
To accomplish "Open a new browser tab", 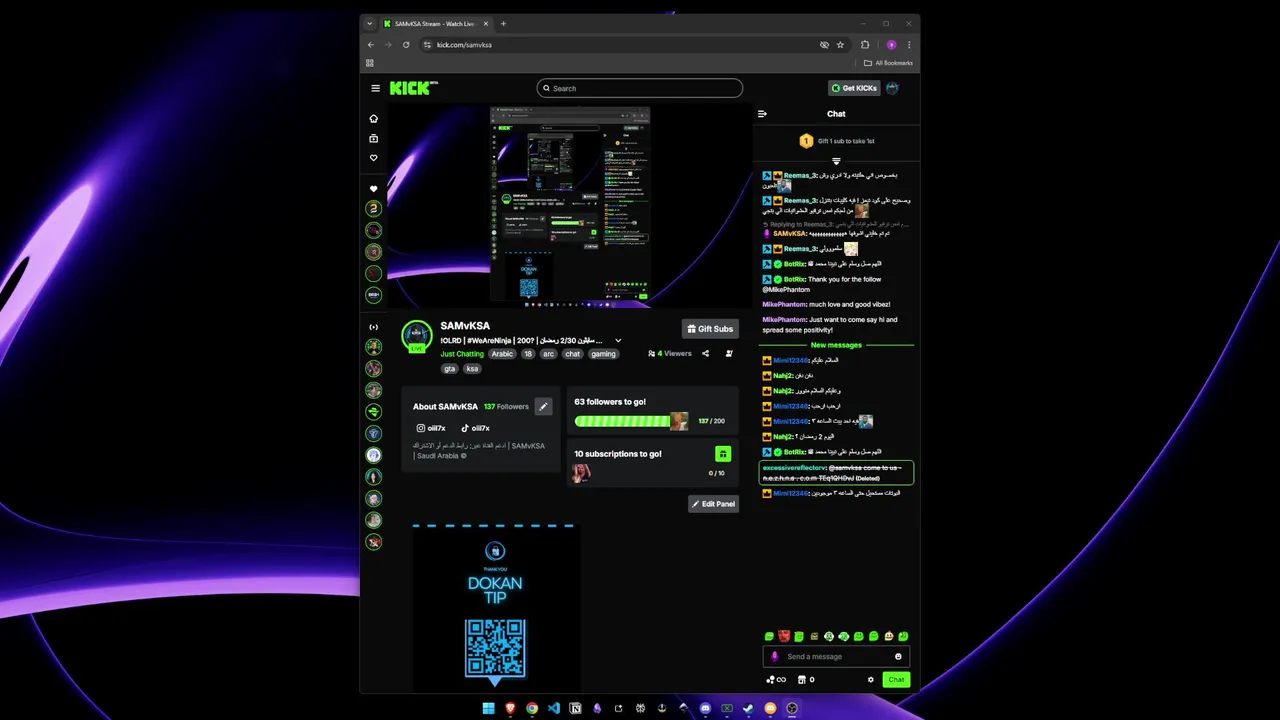I will click(x=503, y=24).
